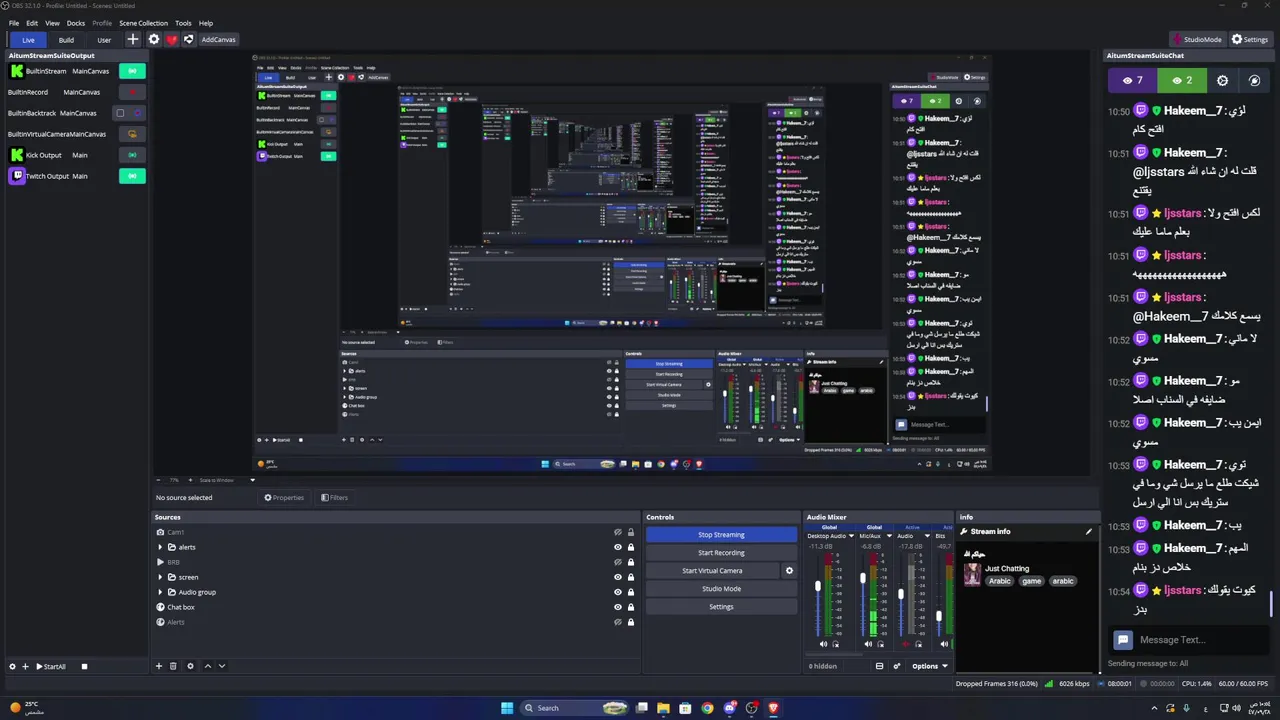Open advanced audio properties gears icon
Image resolution: width=1280 pixels, height=720 pixels.
pos(897,666)
